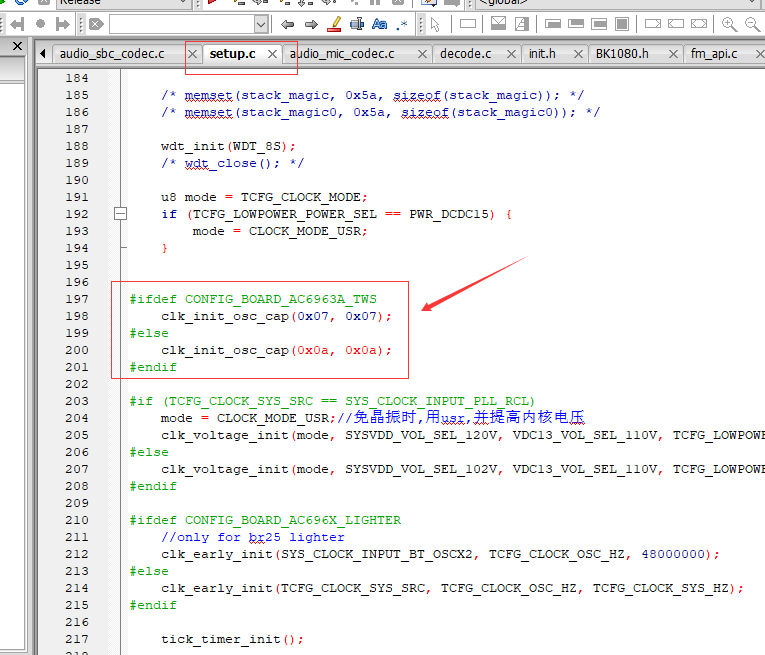Pick the top-left filled loop block
The height and width of the screenshot is (655, 765).
(553, 23)
